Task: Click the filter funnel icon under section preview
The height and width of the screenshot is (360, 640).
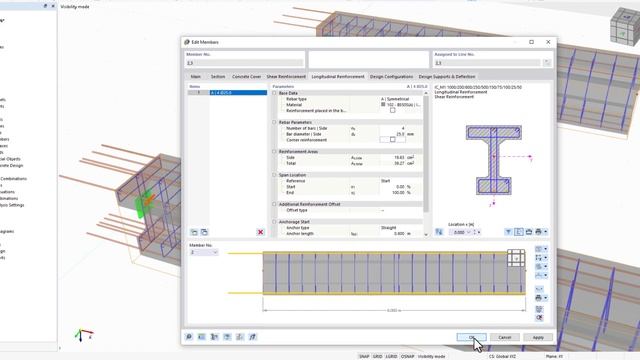Action: point(508,232)
